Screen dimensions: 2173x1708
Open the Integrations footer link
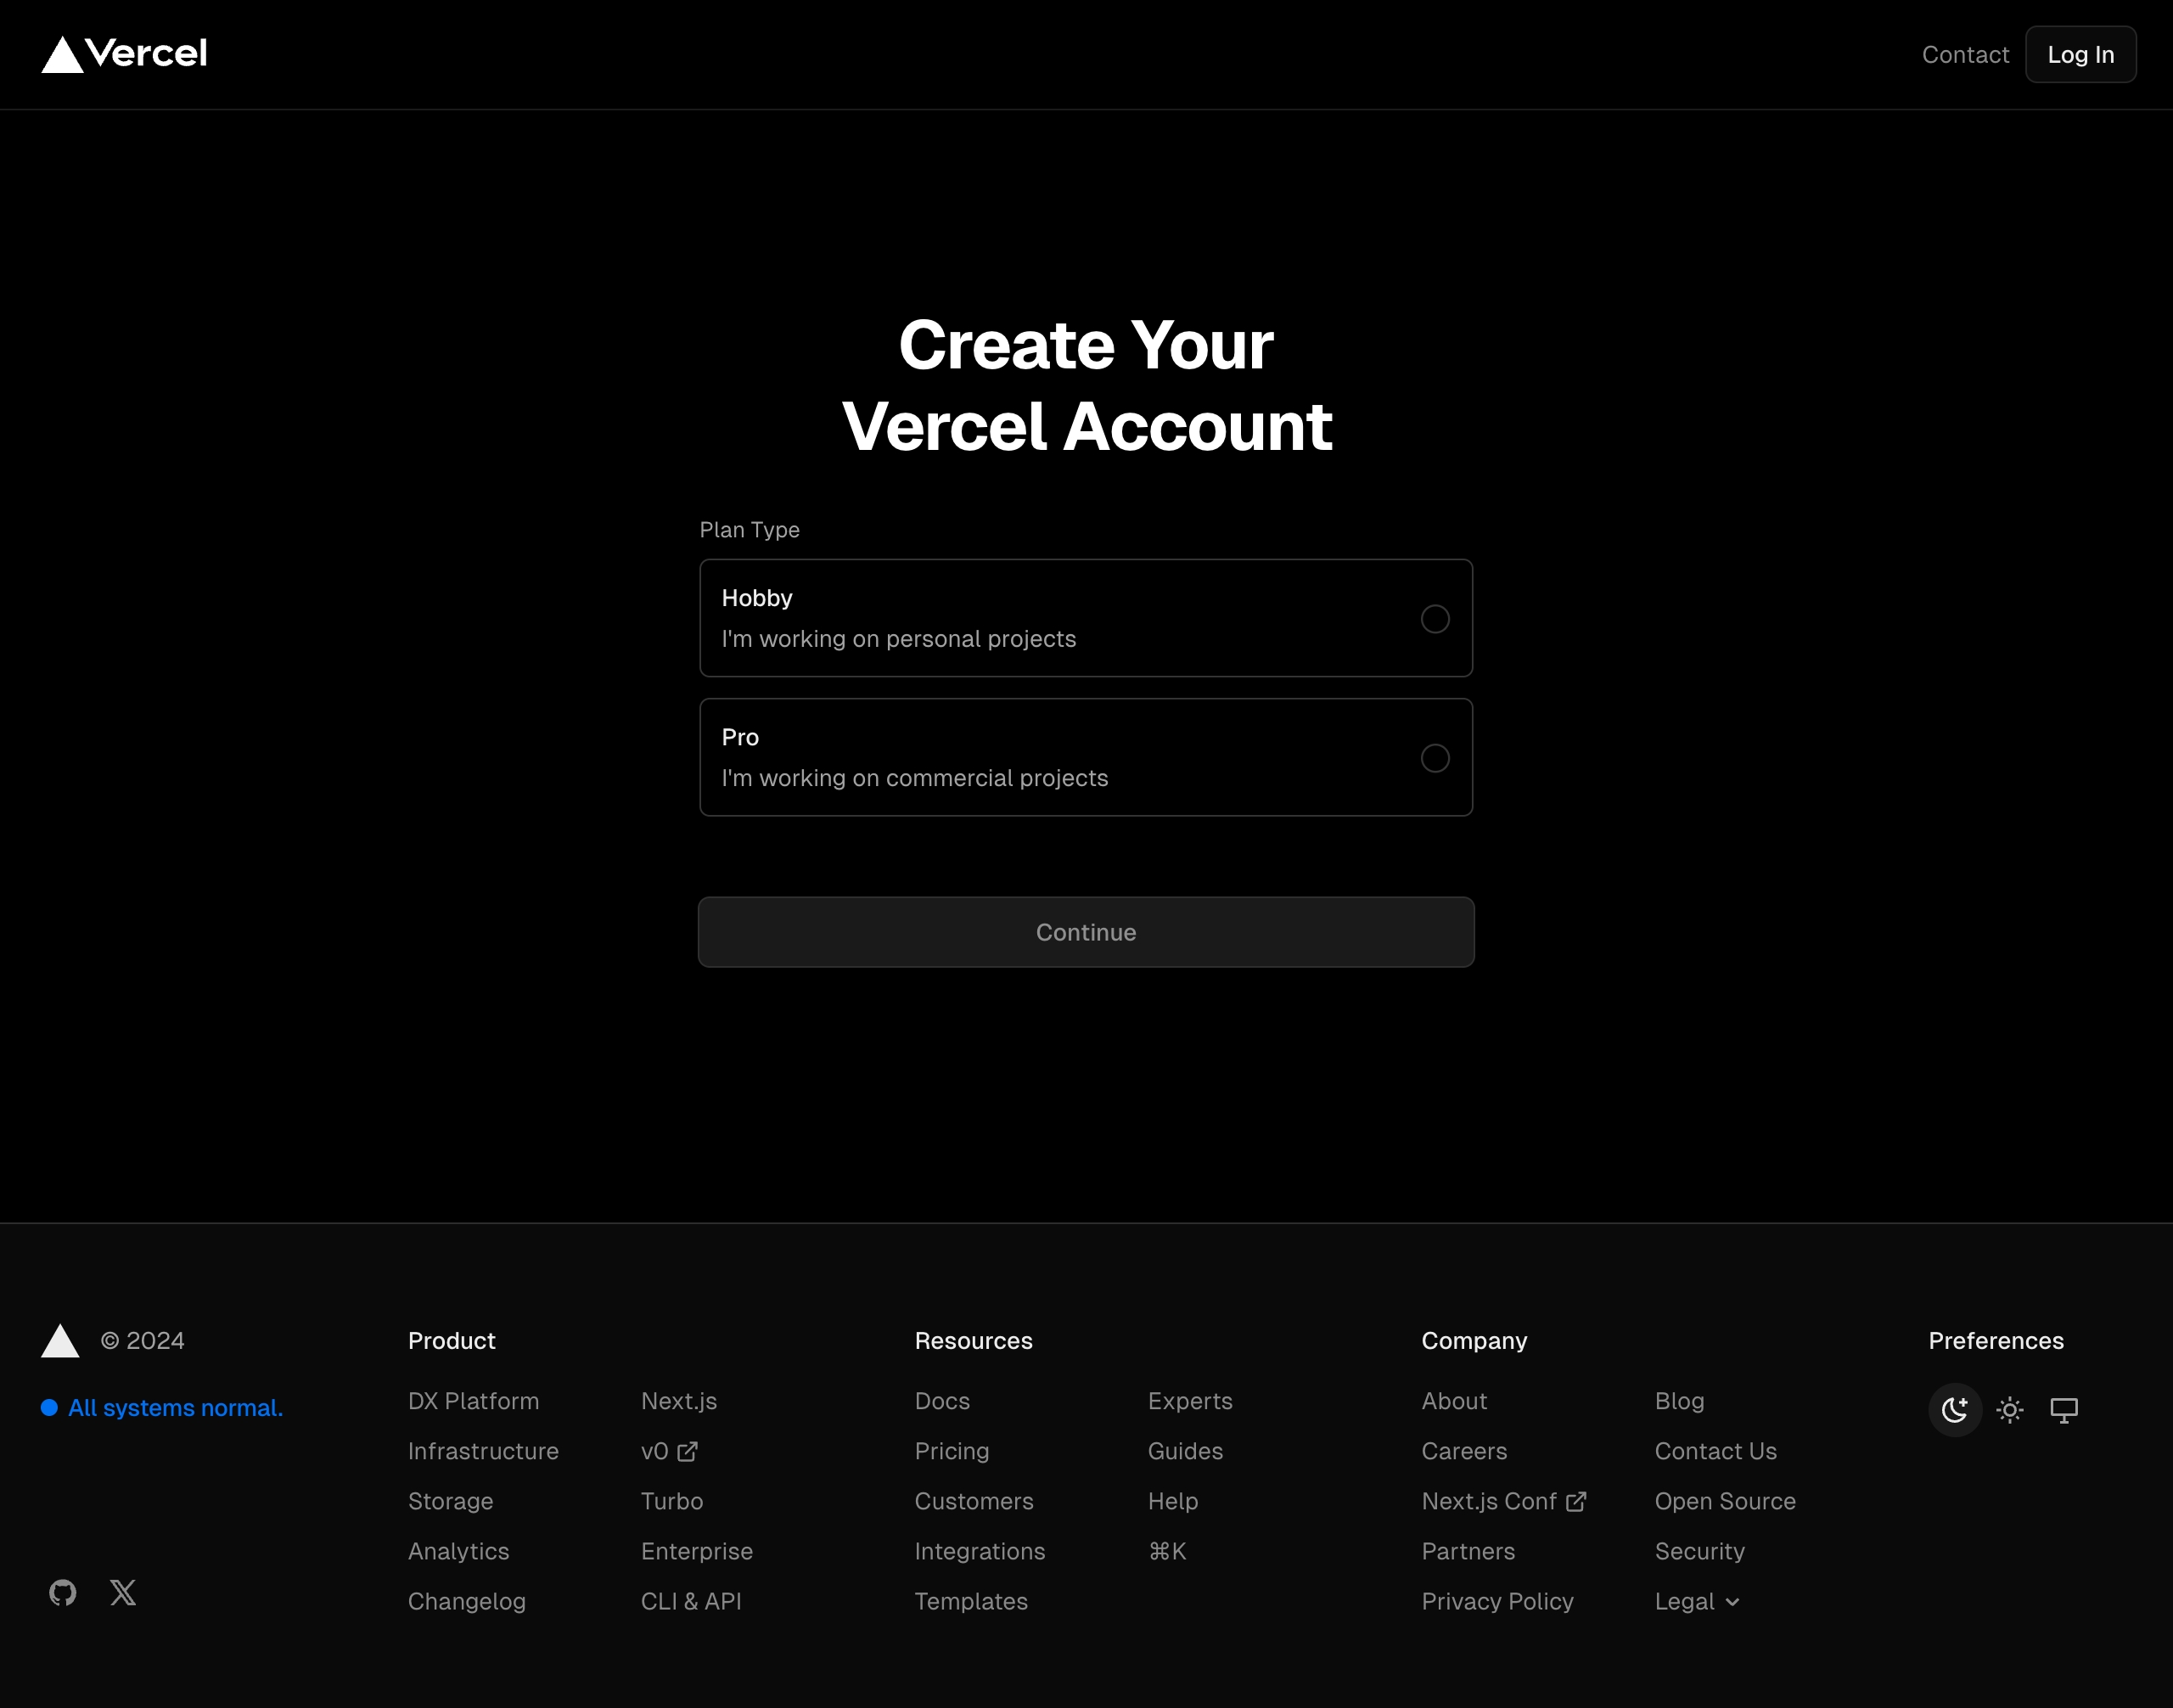click(x=980, y=1551)
